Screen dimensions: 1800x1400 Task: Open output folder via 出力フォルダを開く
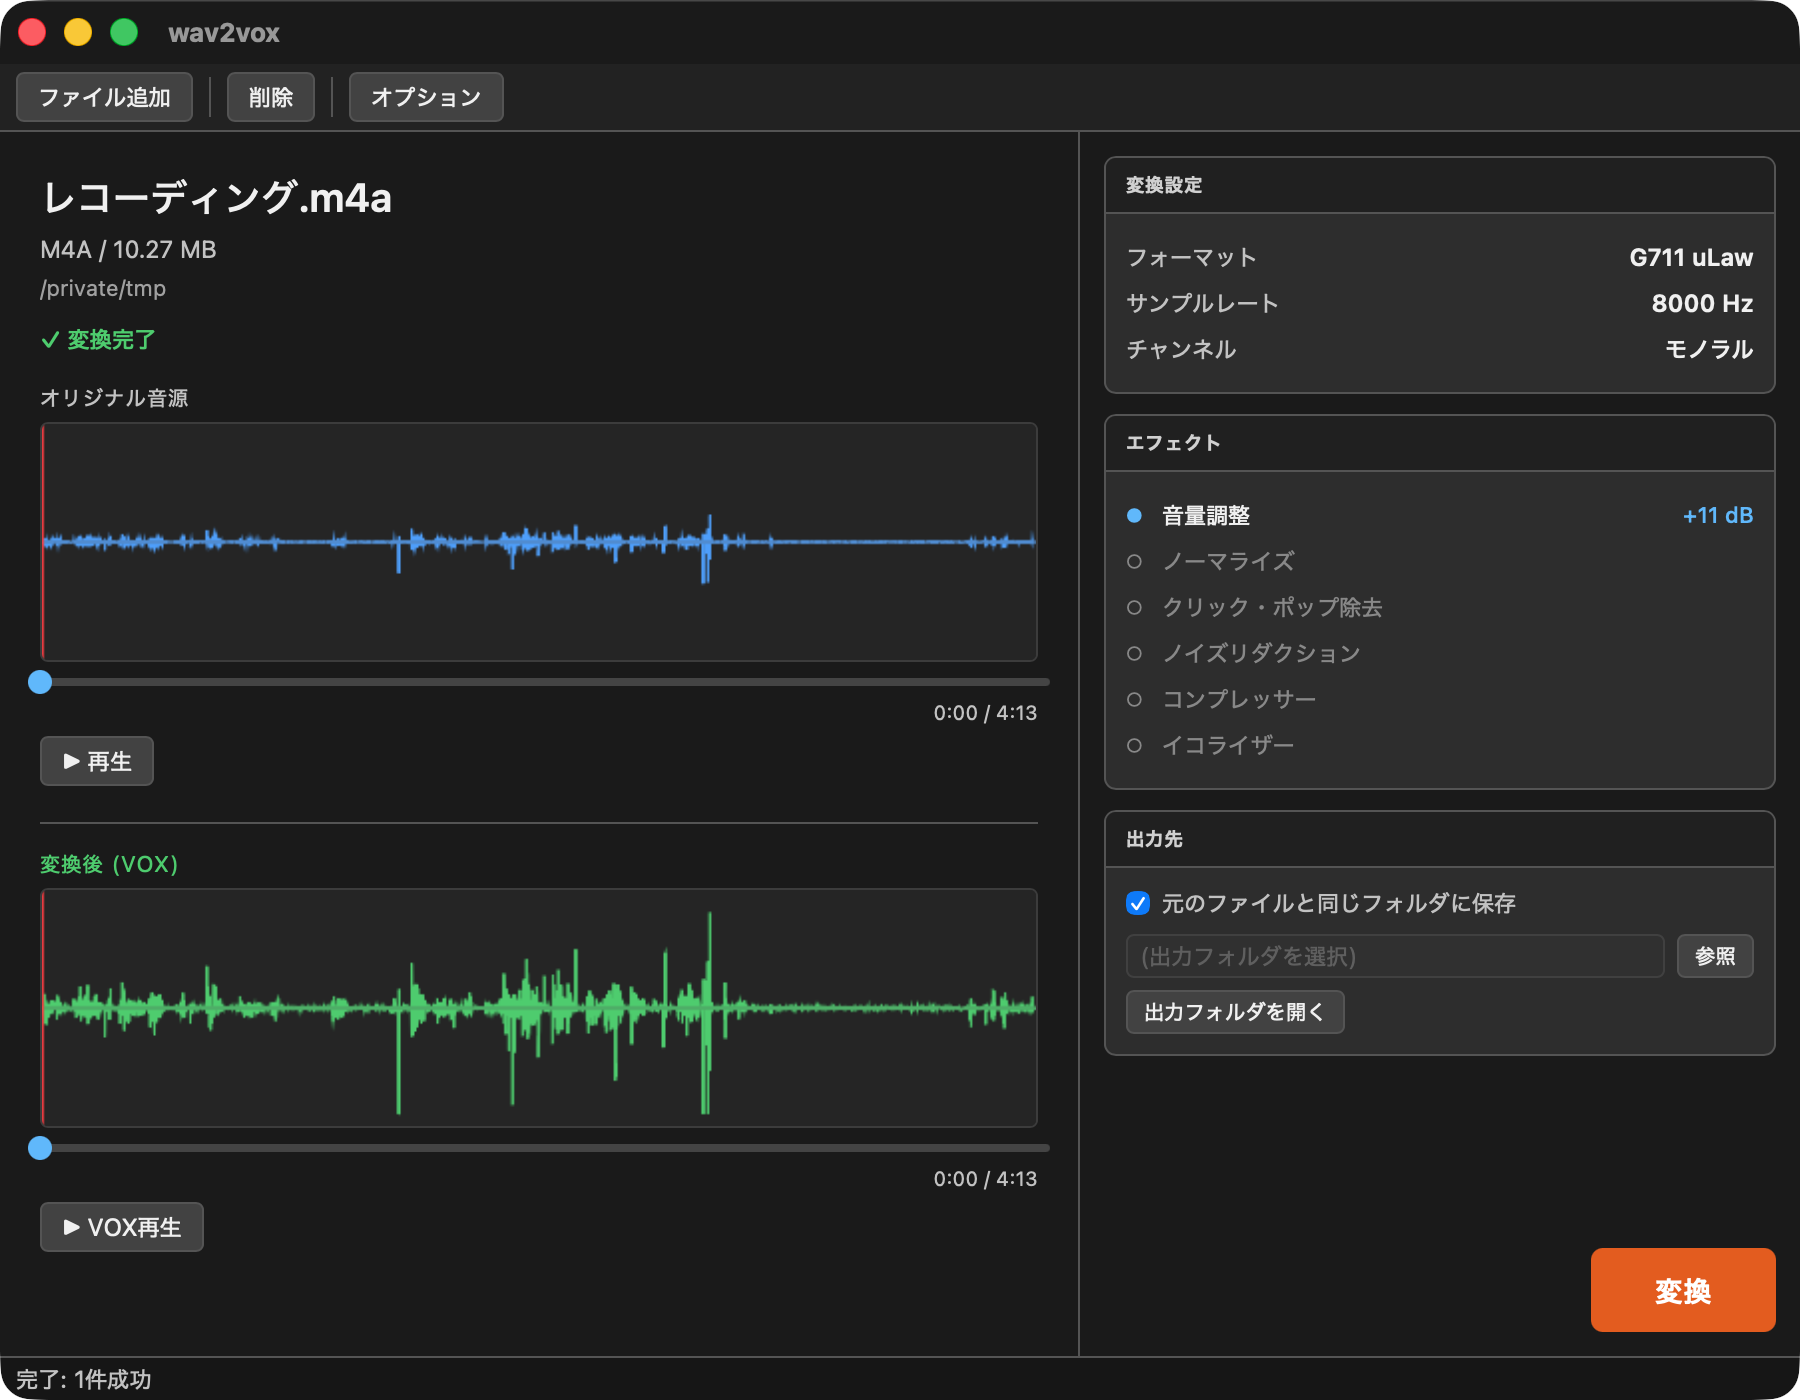(1235, 1012)
